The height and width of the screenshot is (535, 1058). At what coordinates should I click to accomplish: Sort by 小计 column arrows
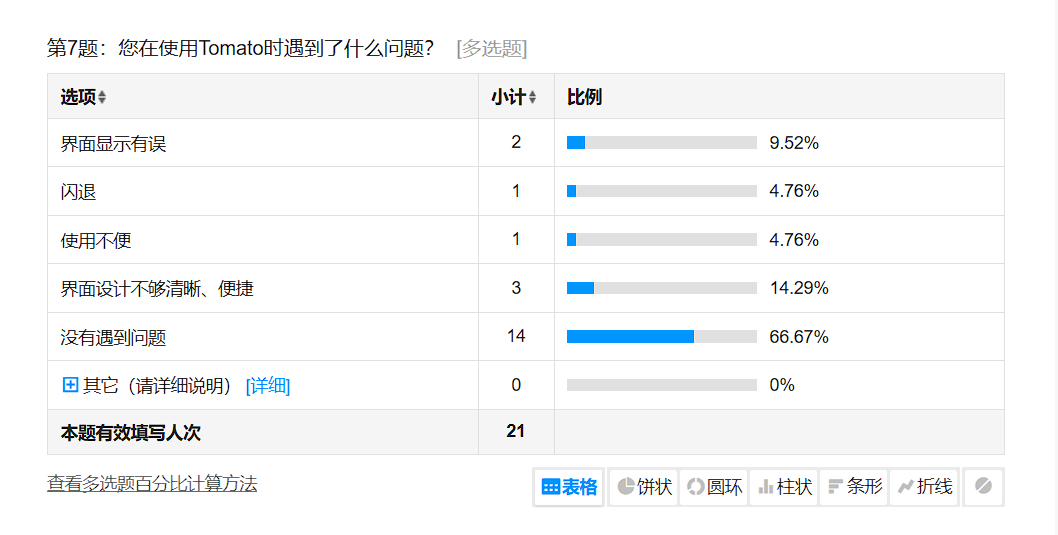532,98
